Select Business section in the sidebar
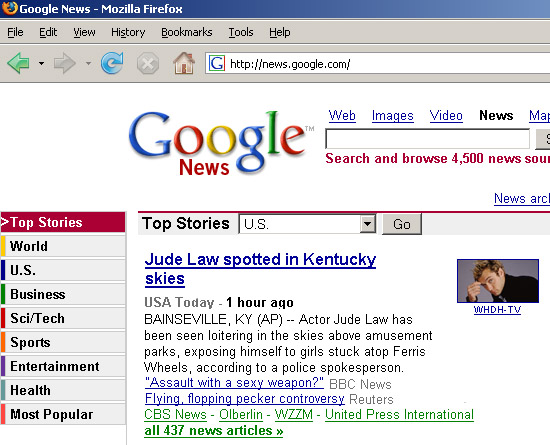Image resolution: width=550 pixels, height=445 pixels. point(63,294)
